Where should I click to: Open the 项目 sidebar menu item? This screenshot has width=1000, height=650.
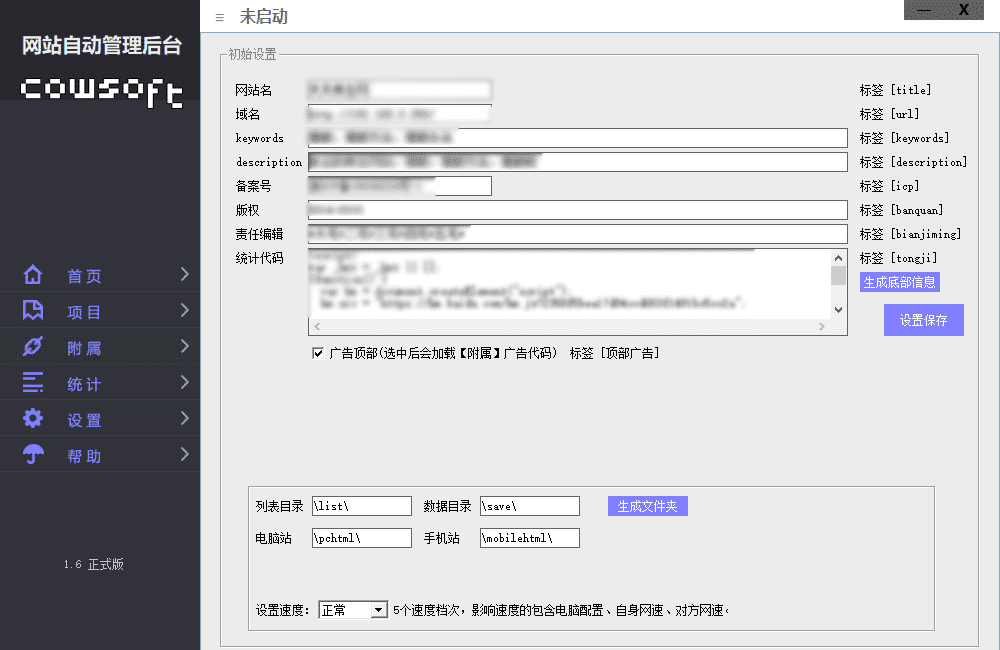[85, 312]
